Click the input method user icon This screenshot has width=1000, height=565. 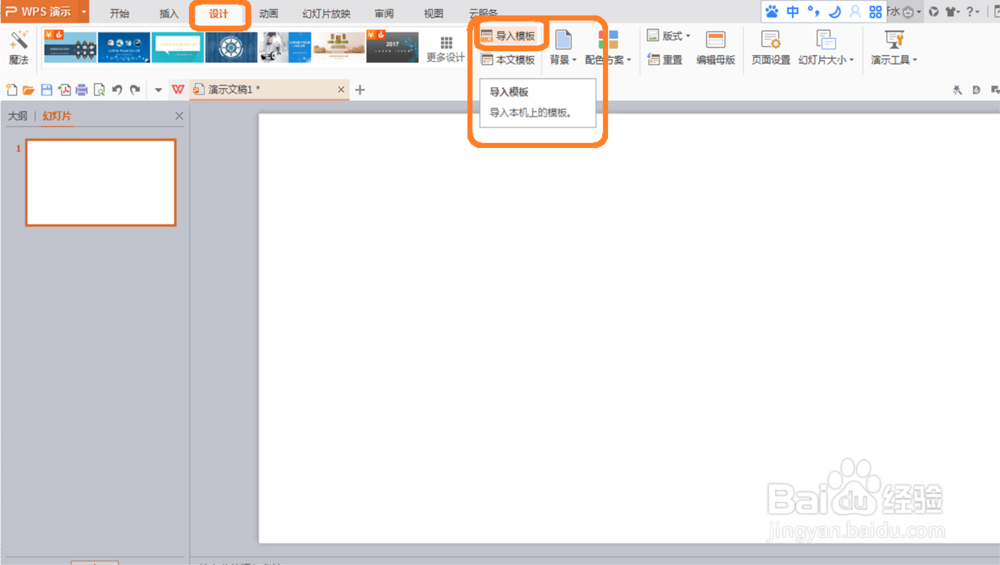(x=855, y=11)
